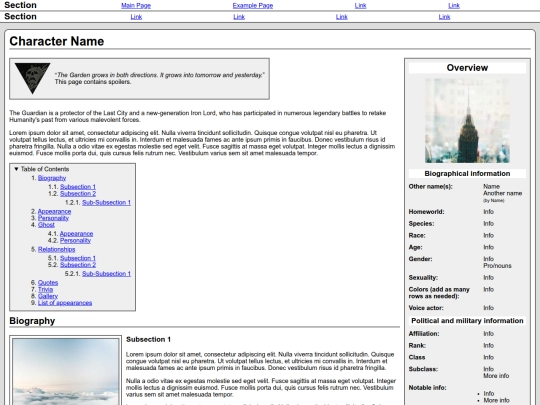Open the Biography cloud sky thumbnail
The width and height of the screenshot is (540, 405).
click(65, 371)
